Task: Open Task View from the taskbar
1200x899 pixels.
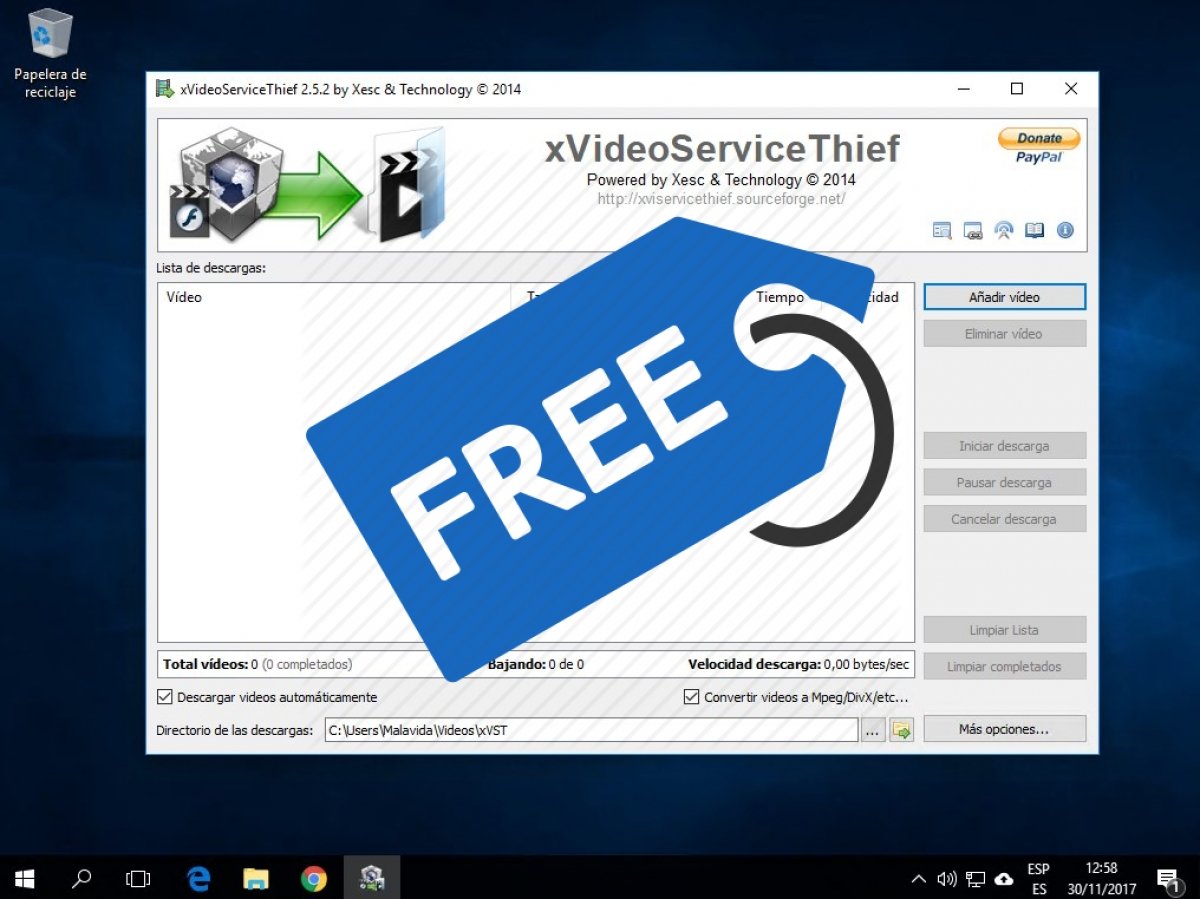Action: pos(138,878)
